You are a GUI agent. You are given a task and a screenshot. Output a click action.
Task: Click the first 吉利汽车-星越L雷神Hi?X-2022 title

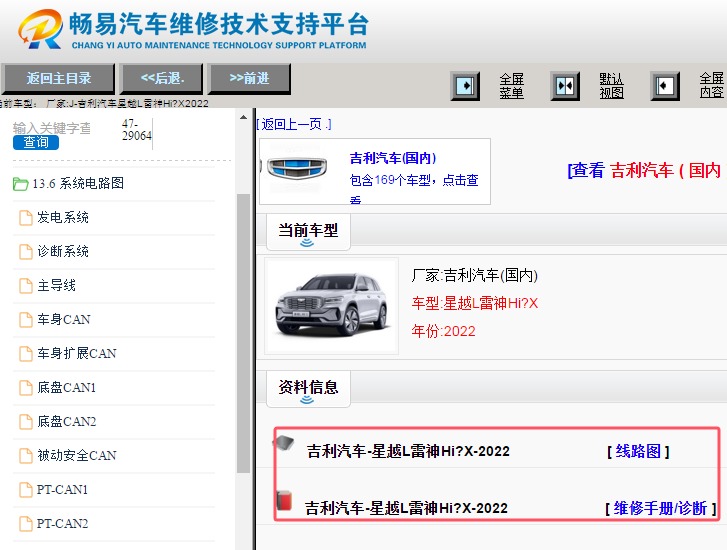pos(408,451)
